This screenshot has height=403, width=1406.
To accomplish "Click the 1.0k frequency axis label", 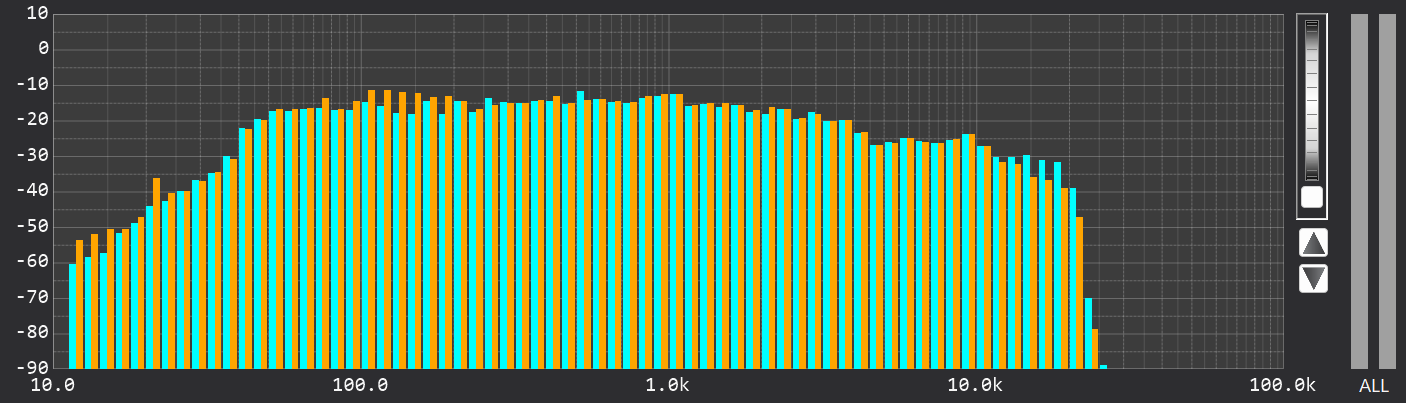I will (x=668, y=386).
